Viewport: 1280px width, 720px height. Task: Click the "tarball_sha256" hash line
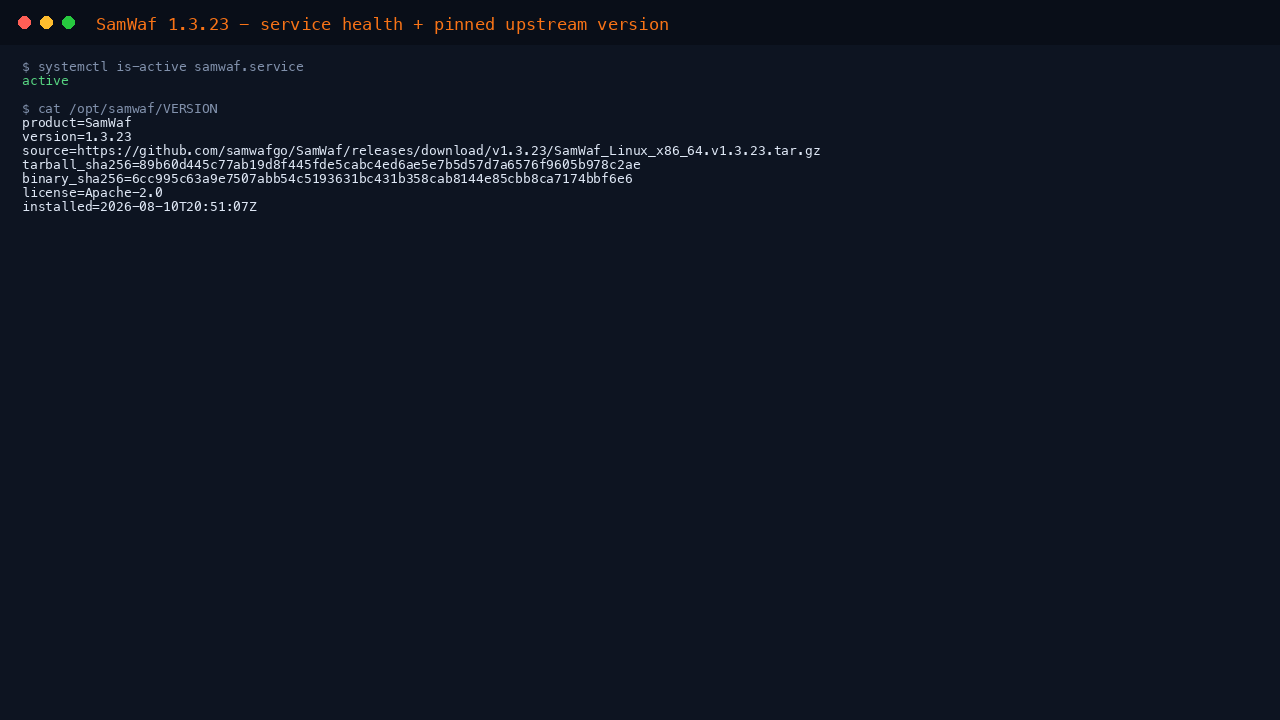331,165
